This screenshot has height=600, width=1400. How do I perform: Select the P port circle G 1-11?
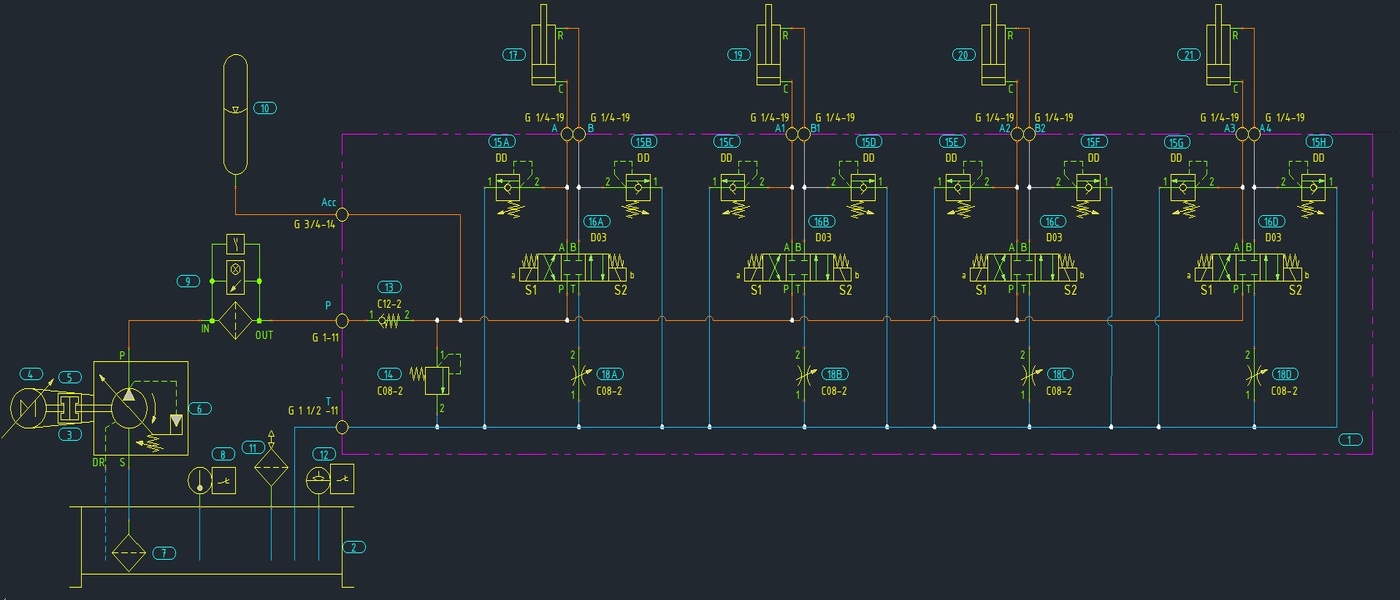[341, 320]
